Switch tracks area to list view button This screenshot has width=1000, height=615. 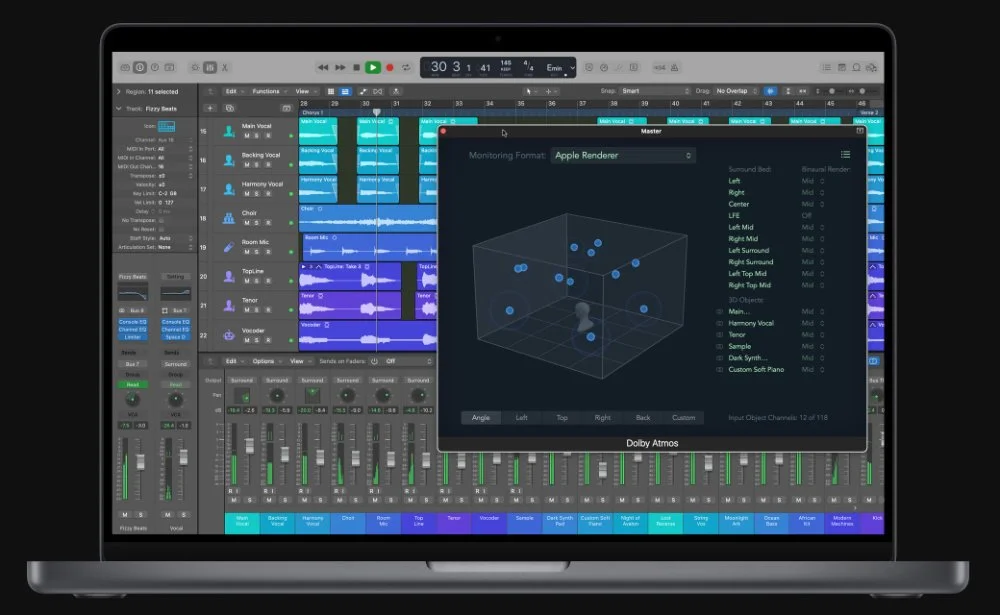[x=345, y=91]
